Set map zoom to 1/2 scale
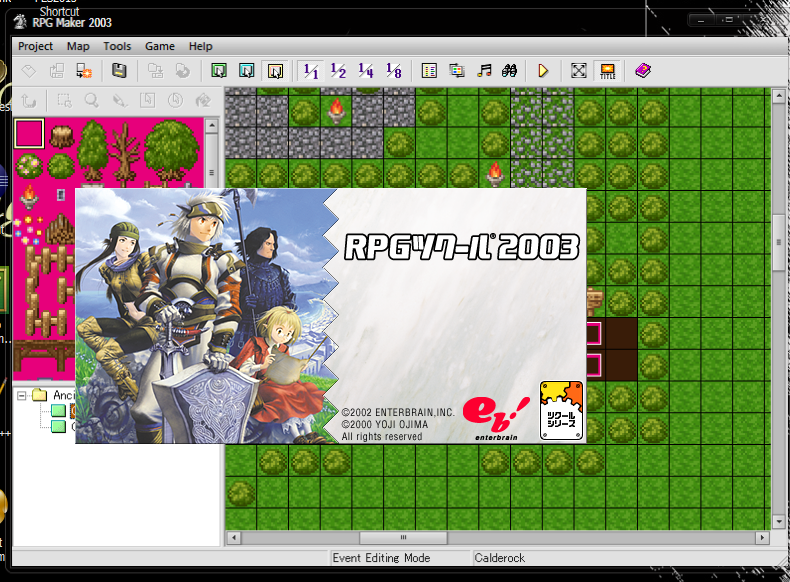 coord(338,71)
